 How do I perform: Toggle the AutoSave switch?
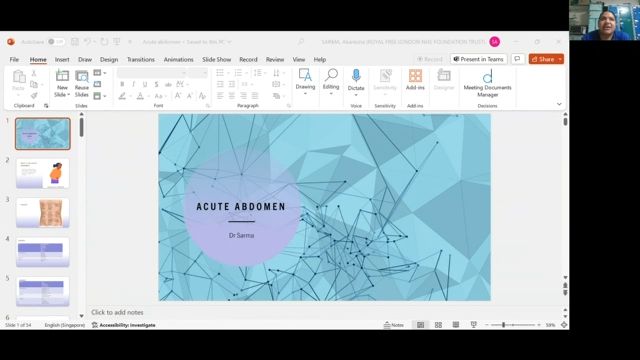pos(56,42)
